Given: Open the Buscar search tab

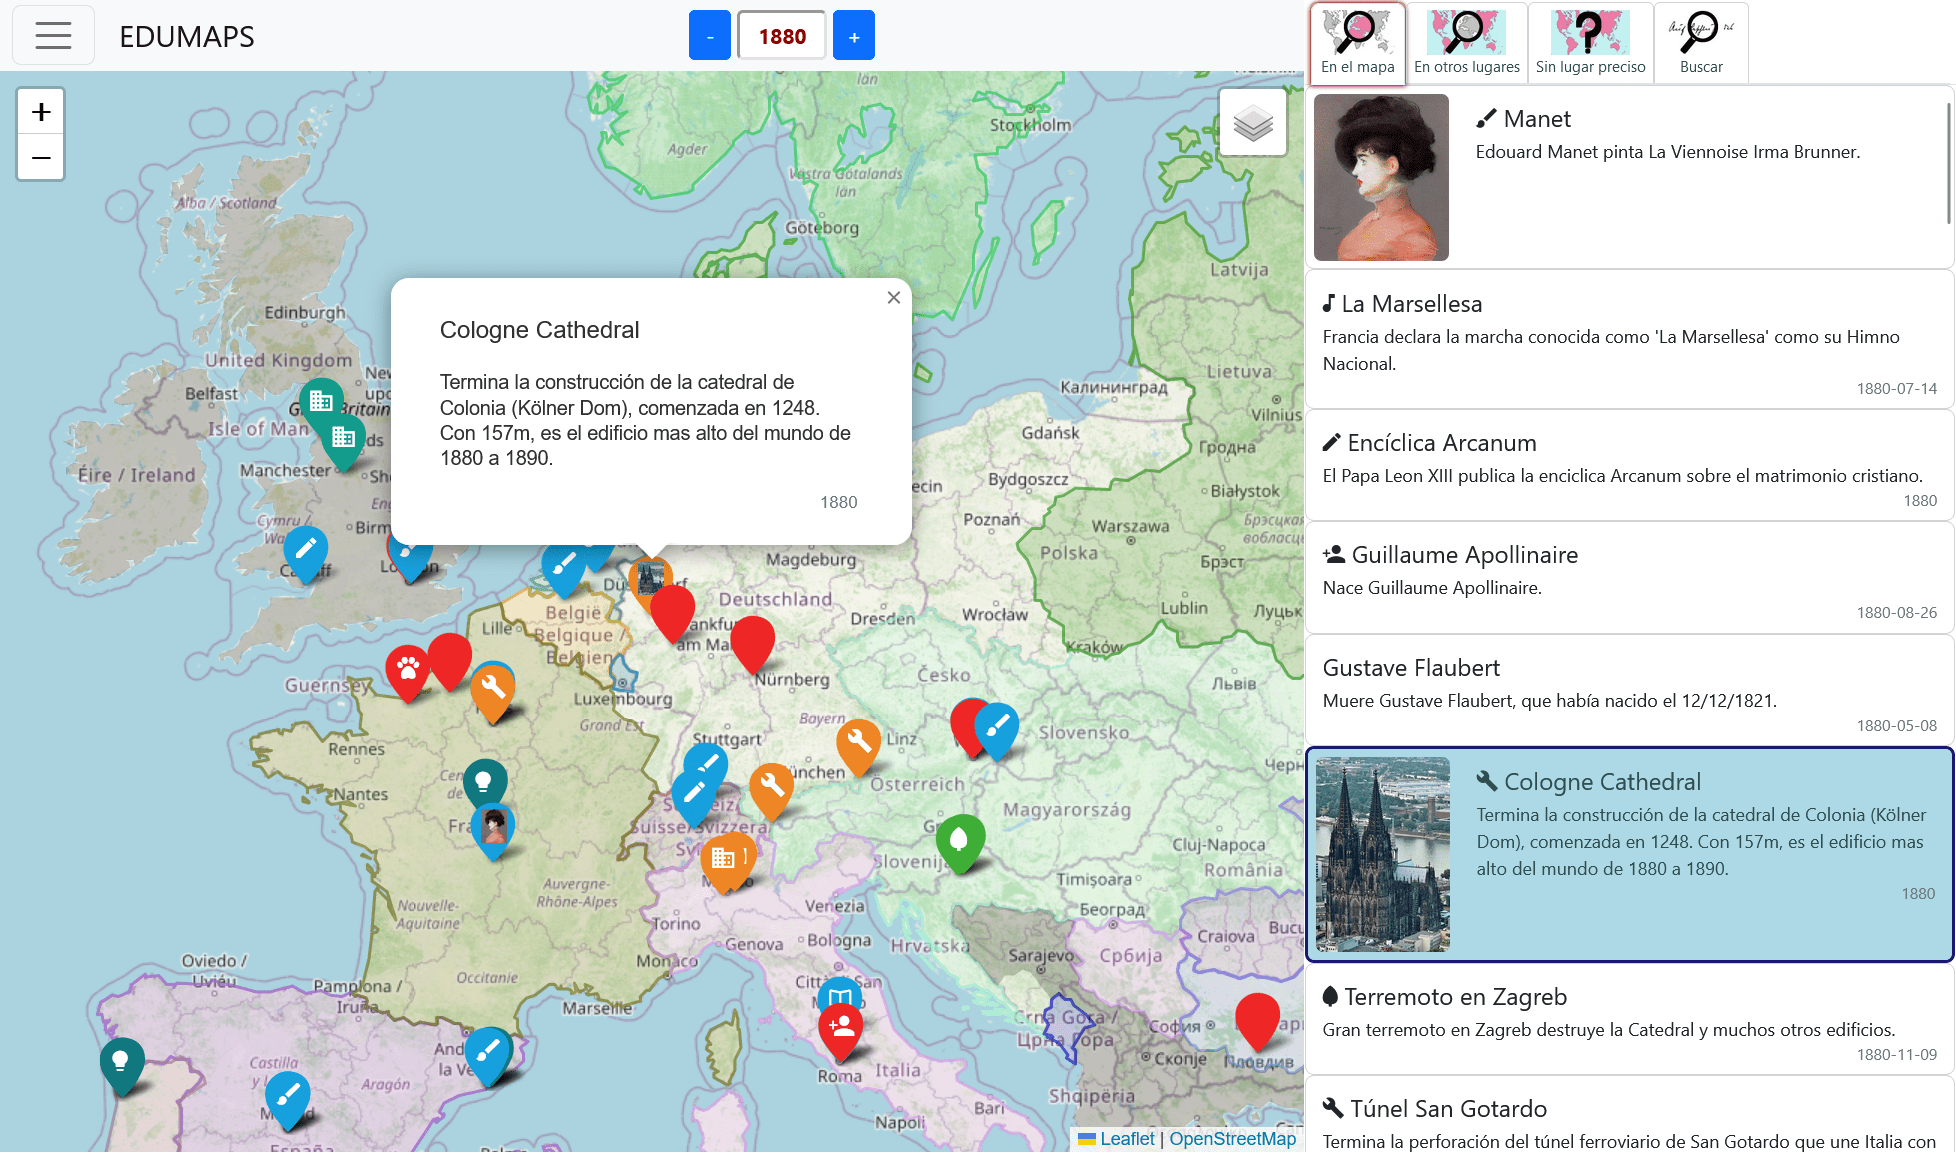Looking at the screenshot, I should (x=1700, y=43).
